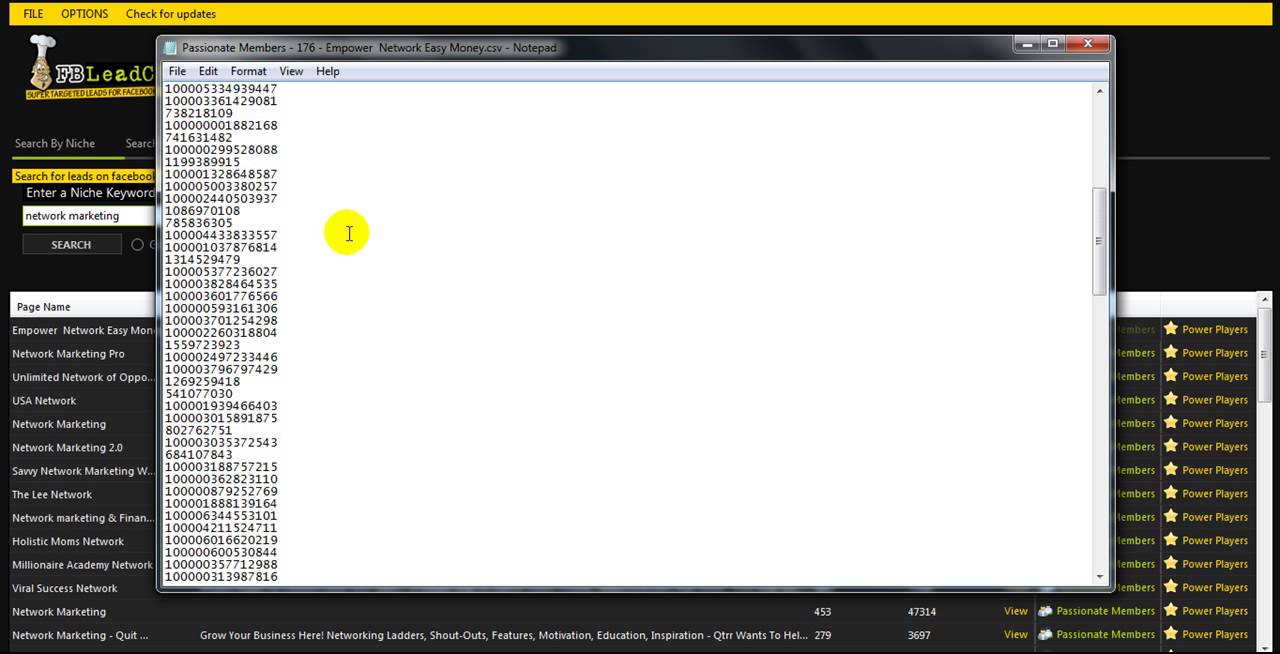Click the star icon in Unlimited Network row
Viewport: 1280px width, 654px height.
(1170, 376)
